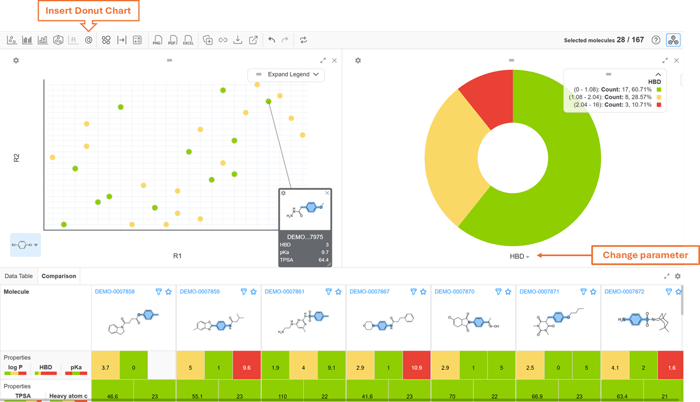Click the red legend swatch for HBD
700x402 pixels.
[660, 104]
